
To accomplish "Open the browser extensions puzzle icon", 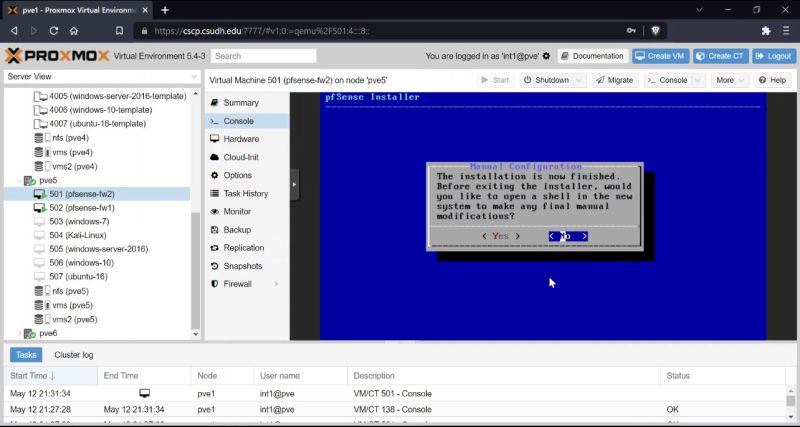I will pos(766,31).
